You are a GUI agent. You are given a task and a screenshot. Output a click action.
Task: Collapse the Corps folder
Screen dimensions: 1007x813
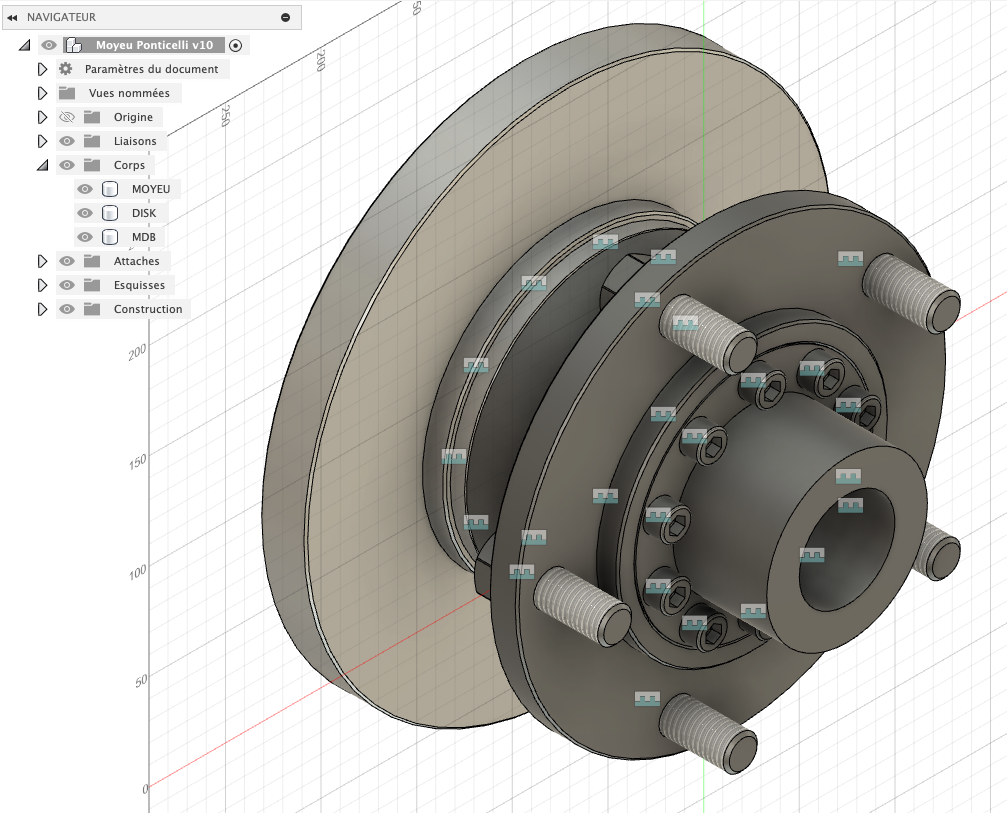42,165
